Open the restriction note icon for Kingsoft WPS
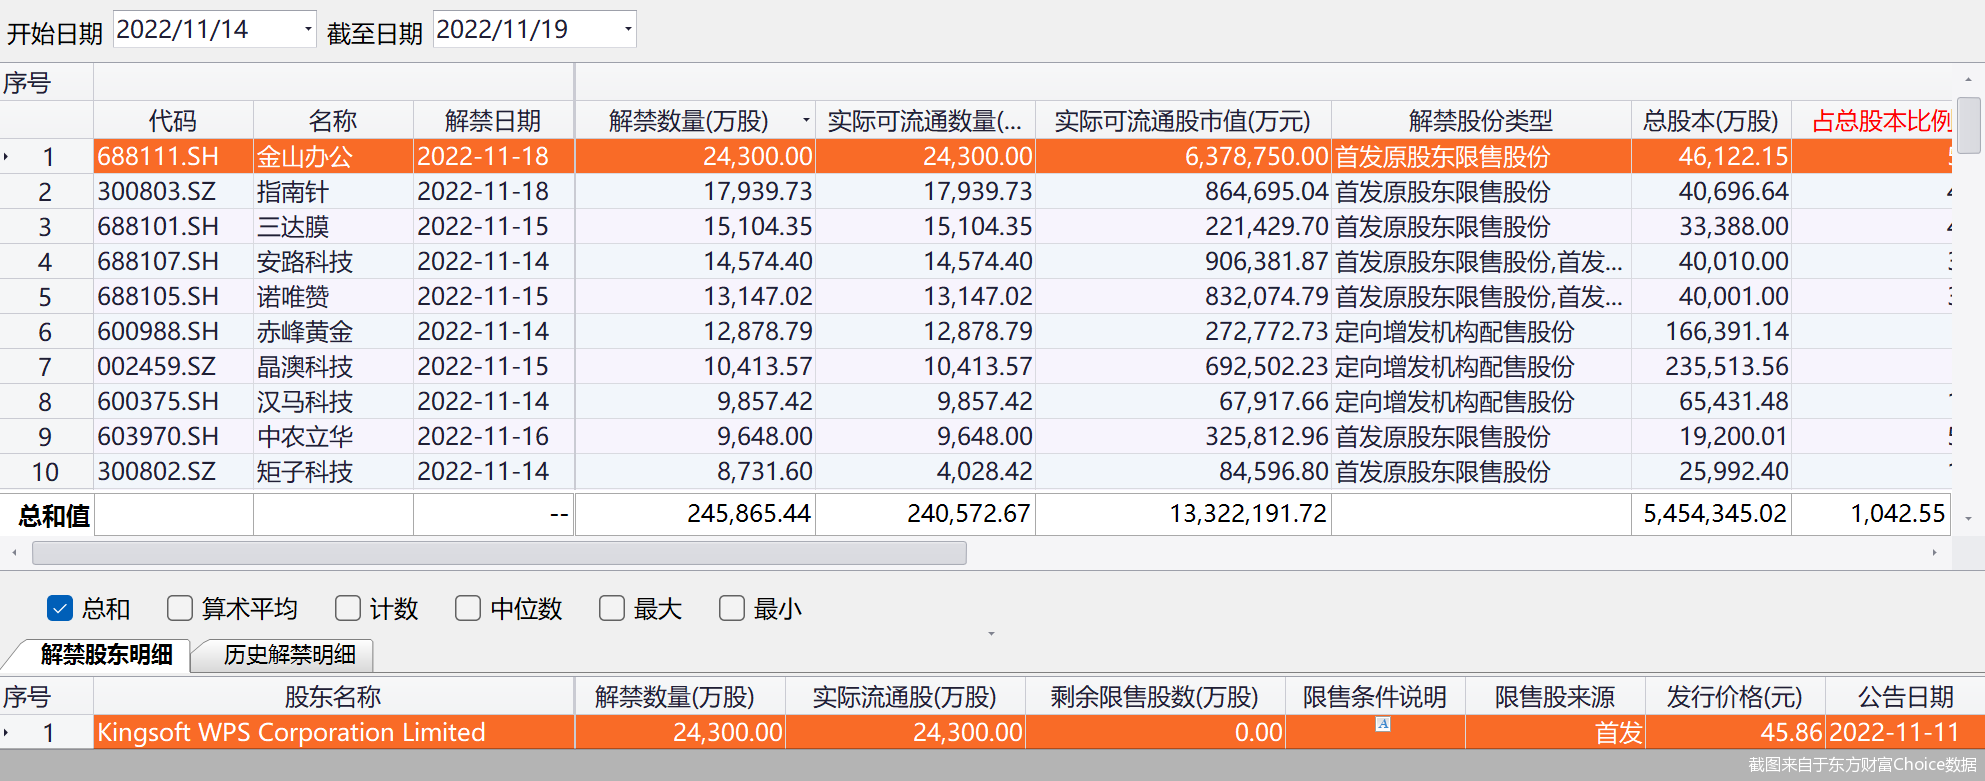This screenshot has height=781, width=1985. coord(1382,724)
